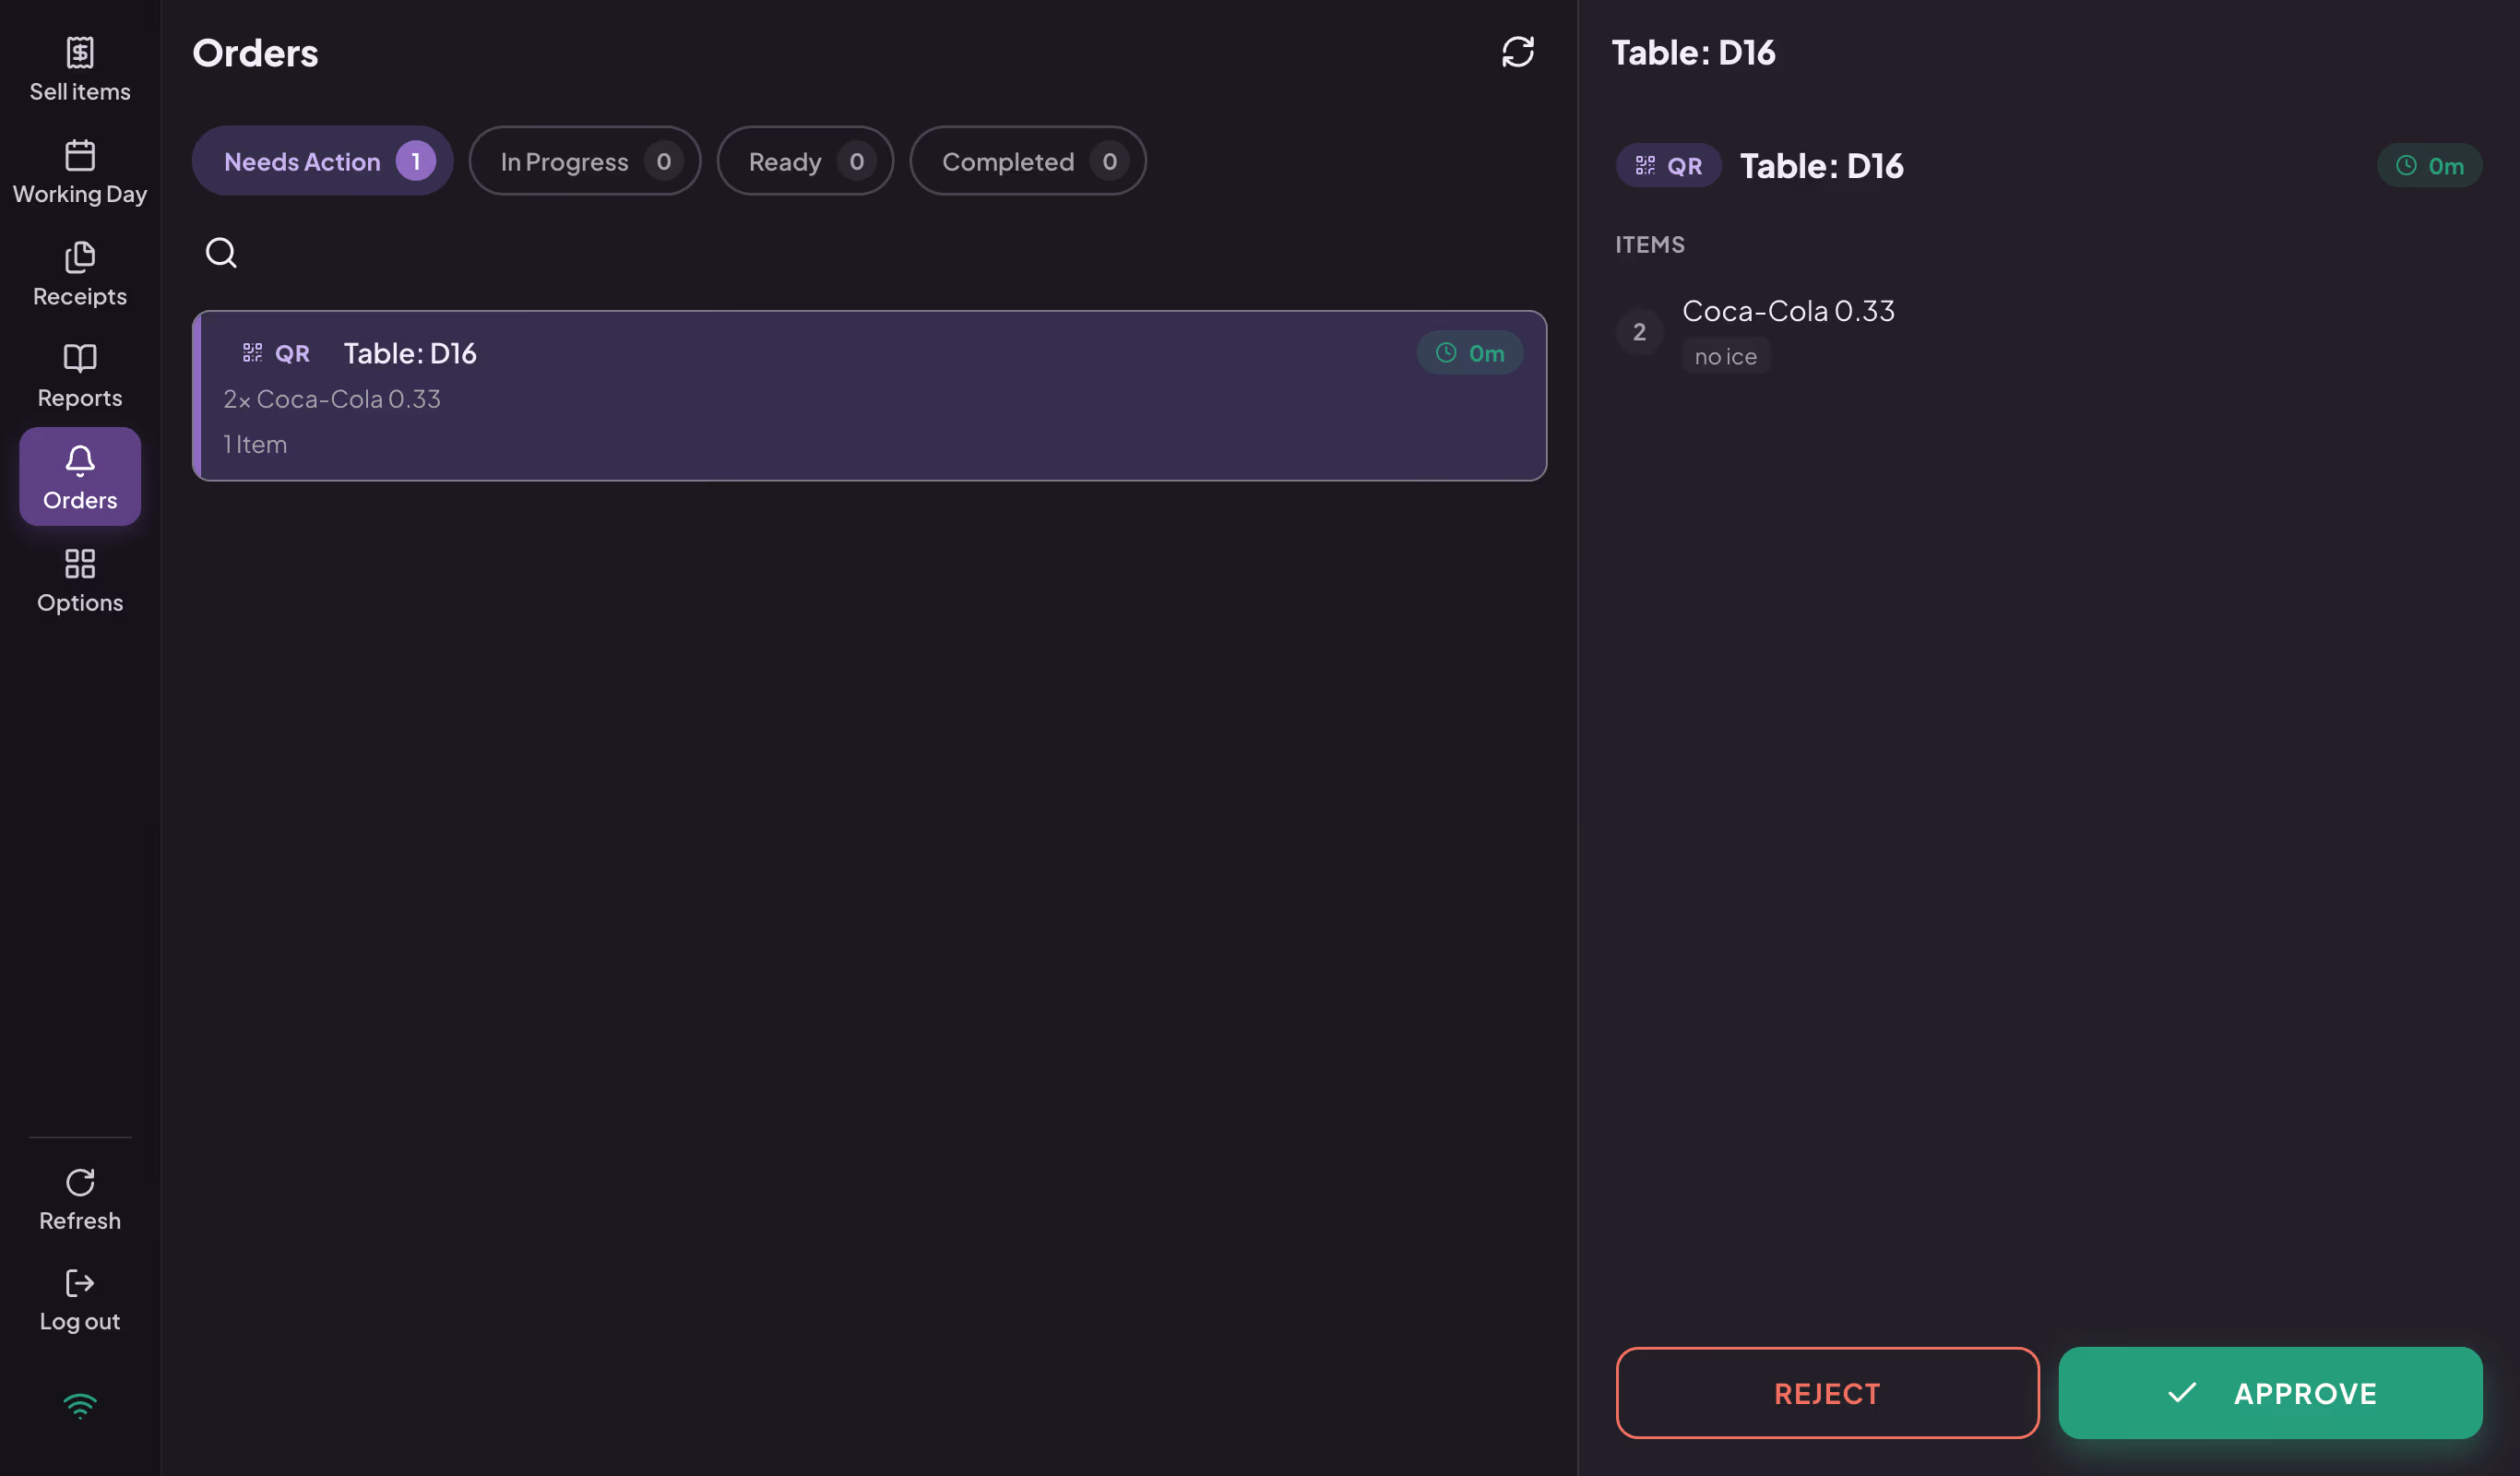The image size is (2520, 1476).
Task: View the Completed orders tab
Action: [x=1028, y=160]
